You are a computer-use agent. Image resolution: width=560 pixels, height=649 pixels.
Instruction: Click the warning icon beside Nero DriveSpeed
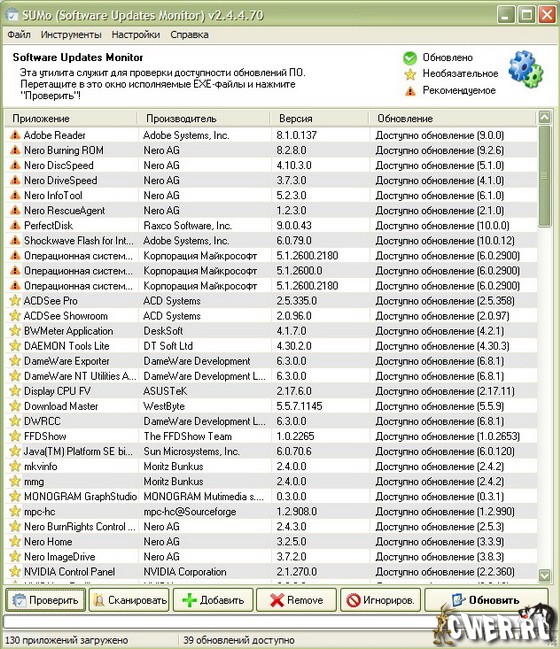[x=15, y=180]
